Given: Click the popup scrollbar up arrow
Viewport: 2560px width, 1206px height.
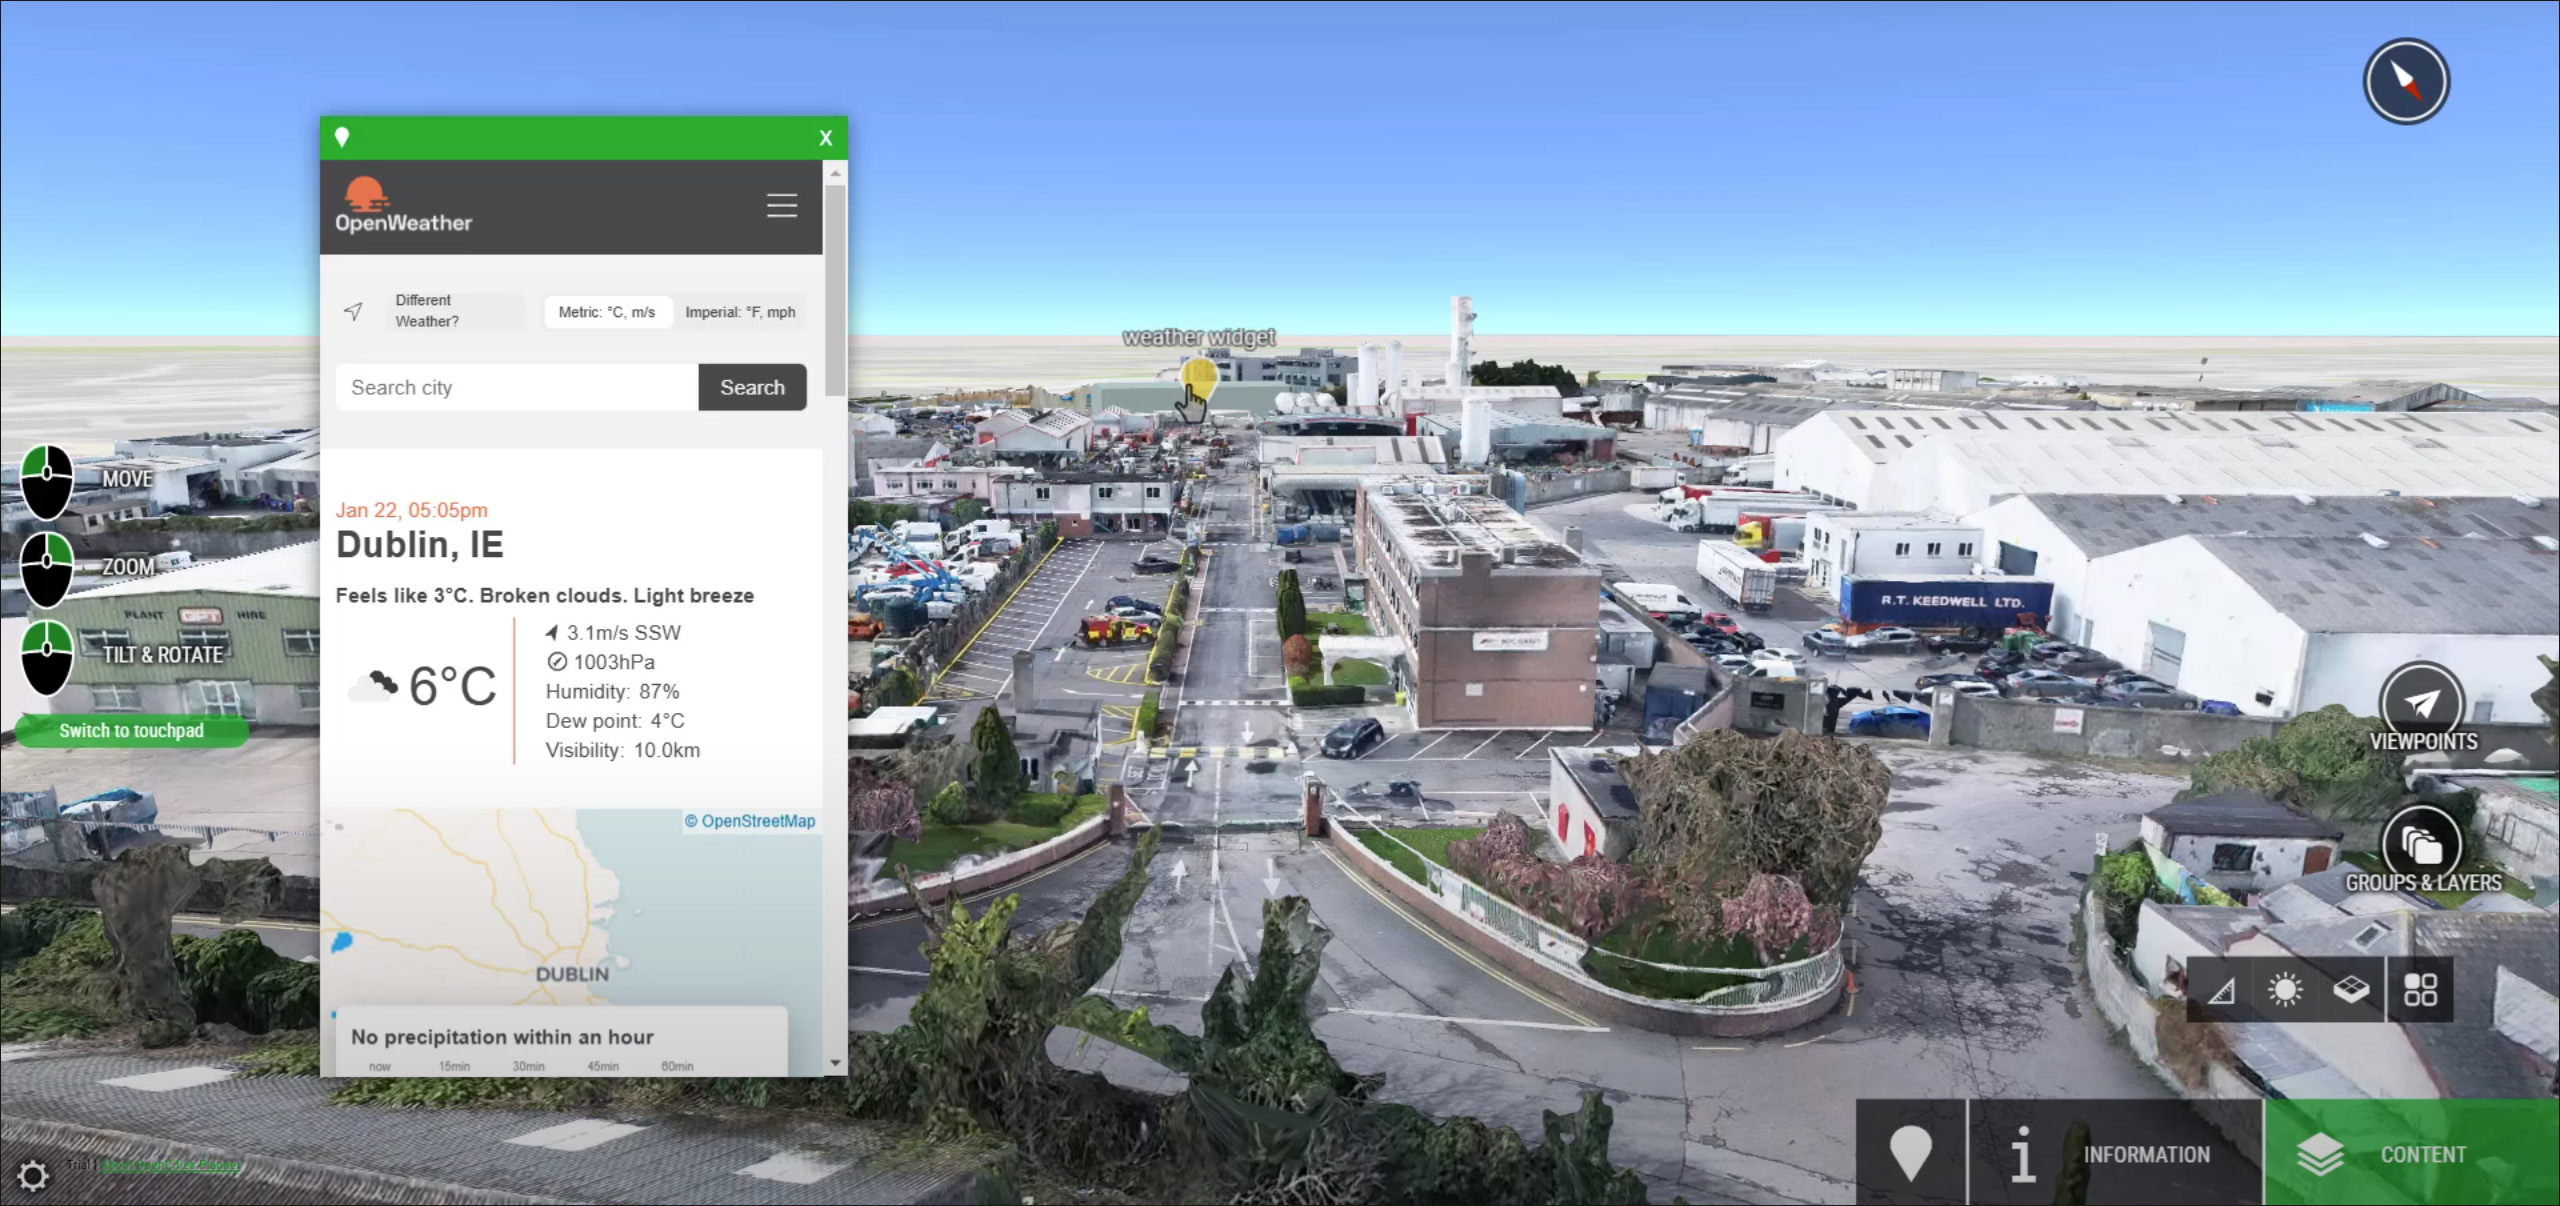Looking at the screenshot, I should [835, 173].
